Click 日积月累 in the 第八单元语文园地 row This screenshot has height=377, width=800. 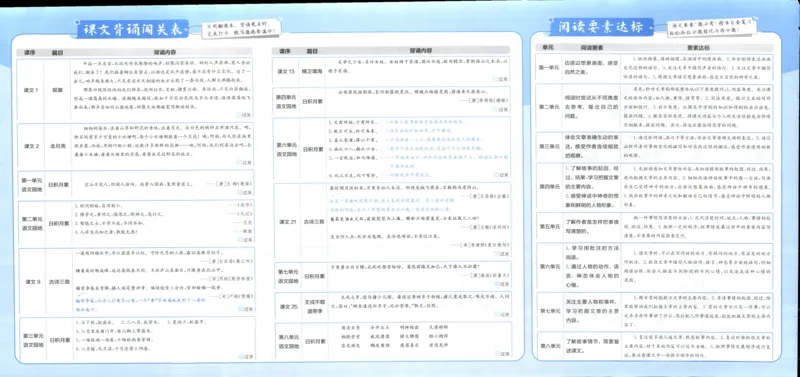click(x=314, y=340)
